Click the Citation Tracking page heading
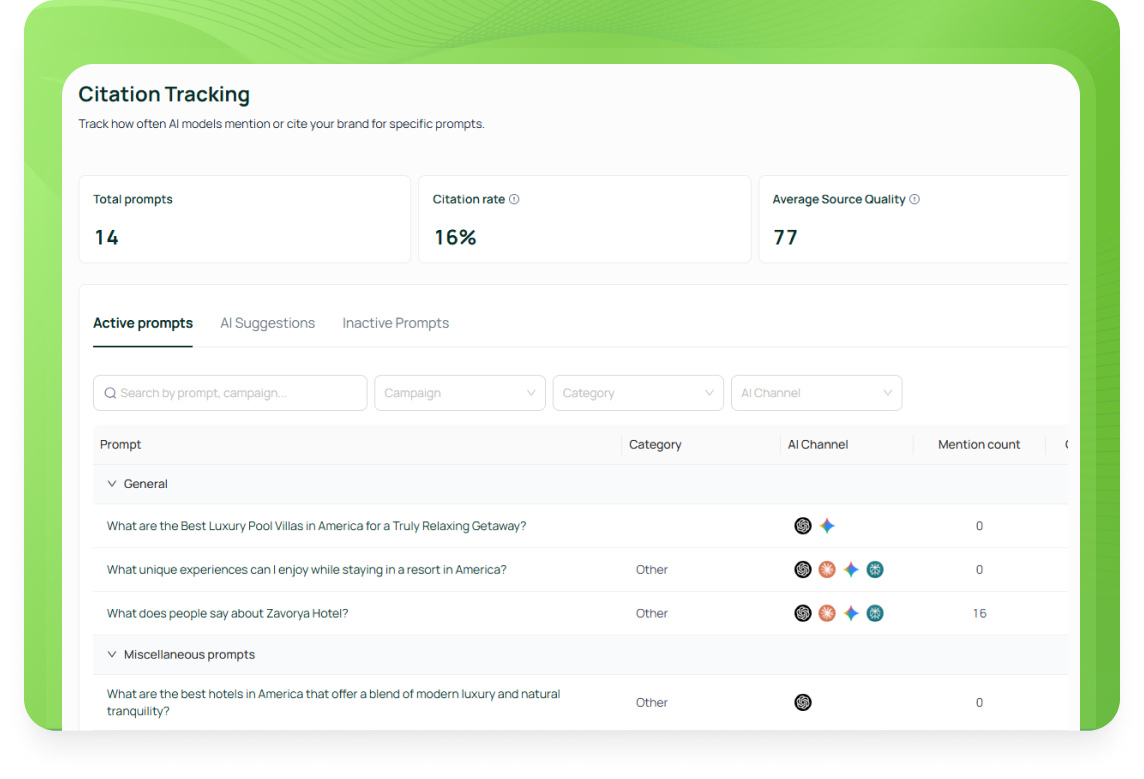1144x779 pixels. coord(164,94)
